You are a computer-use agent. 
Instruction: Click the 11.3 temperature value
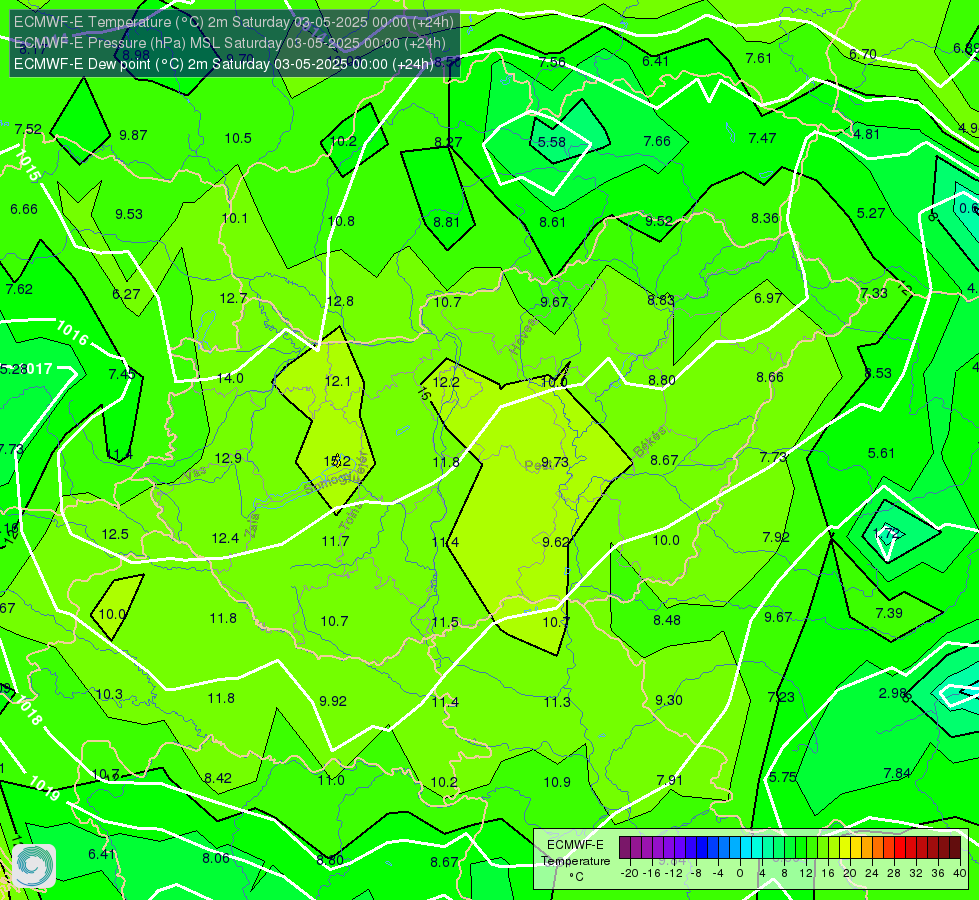click(x=557, y=702)
